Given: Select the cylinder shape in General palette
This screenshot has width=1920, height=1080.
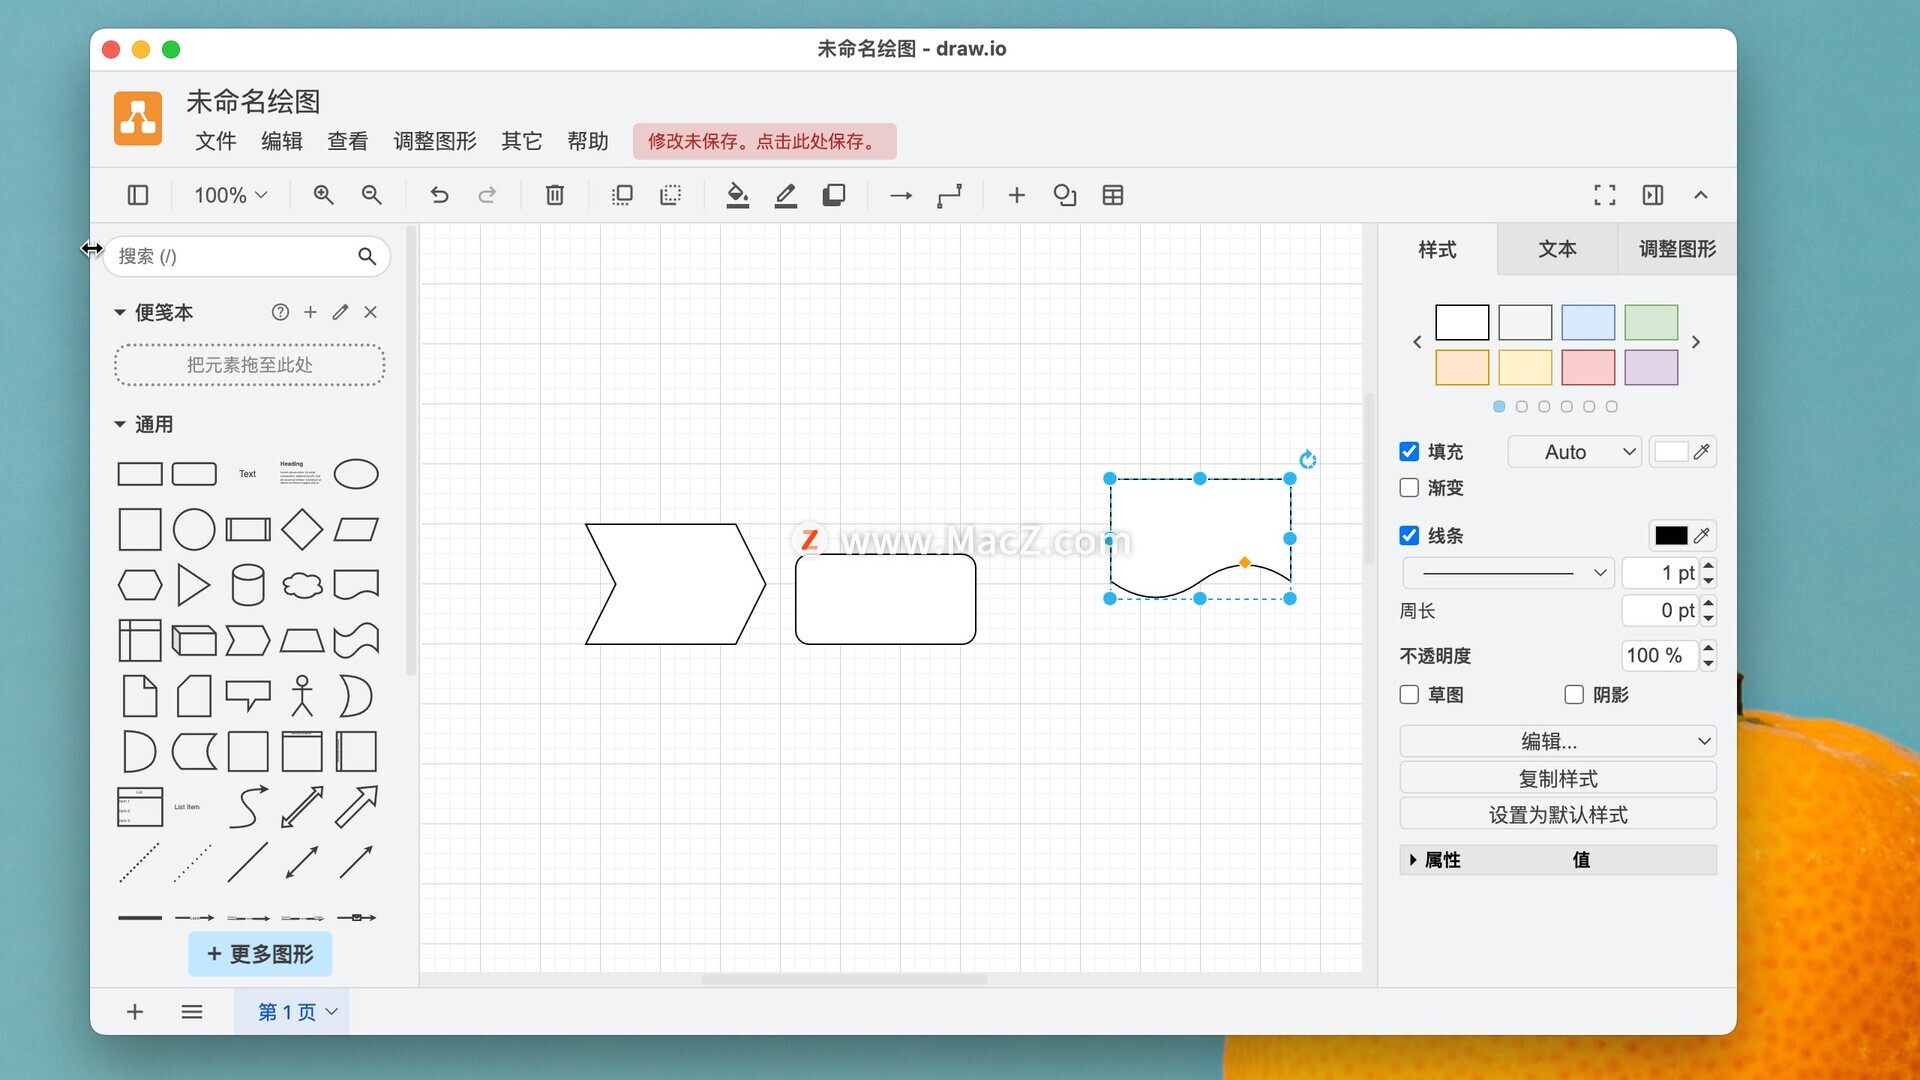Looking at the screenshot, I should pos(248,585).
